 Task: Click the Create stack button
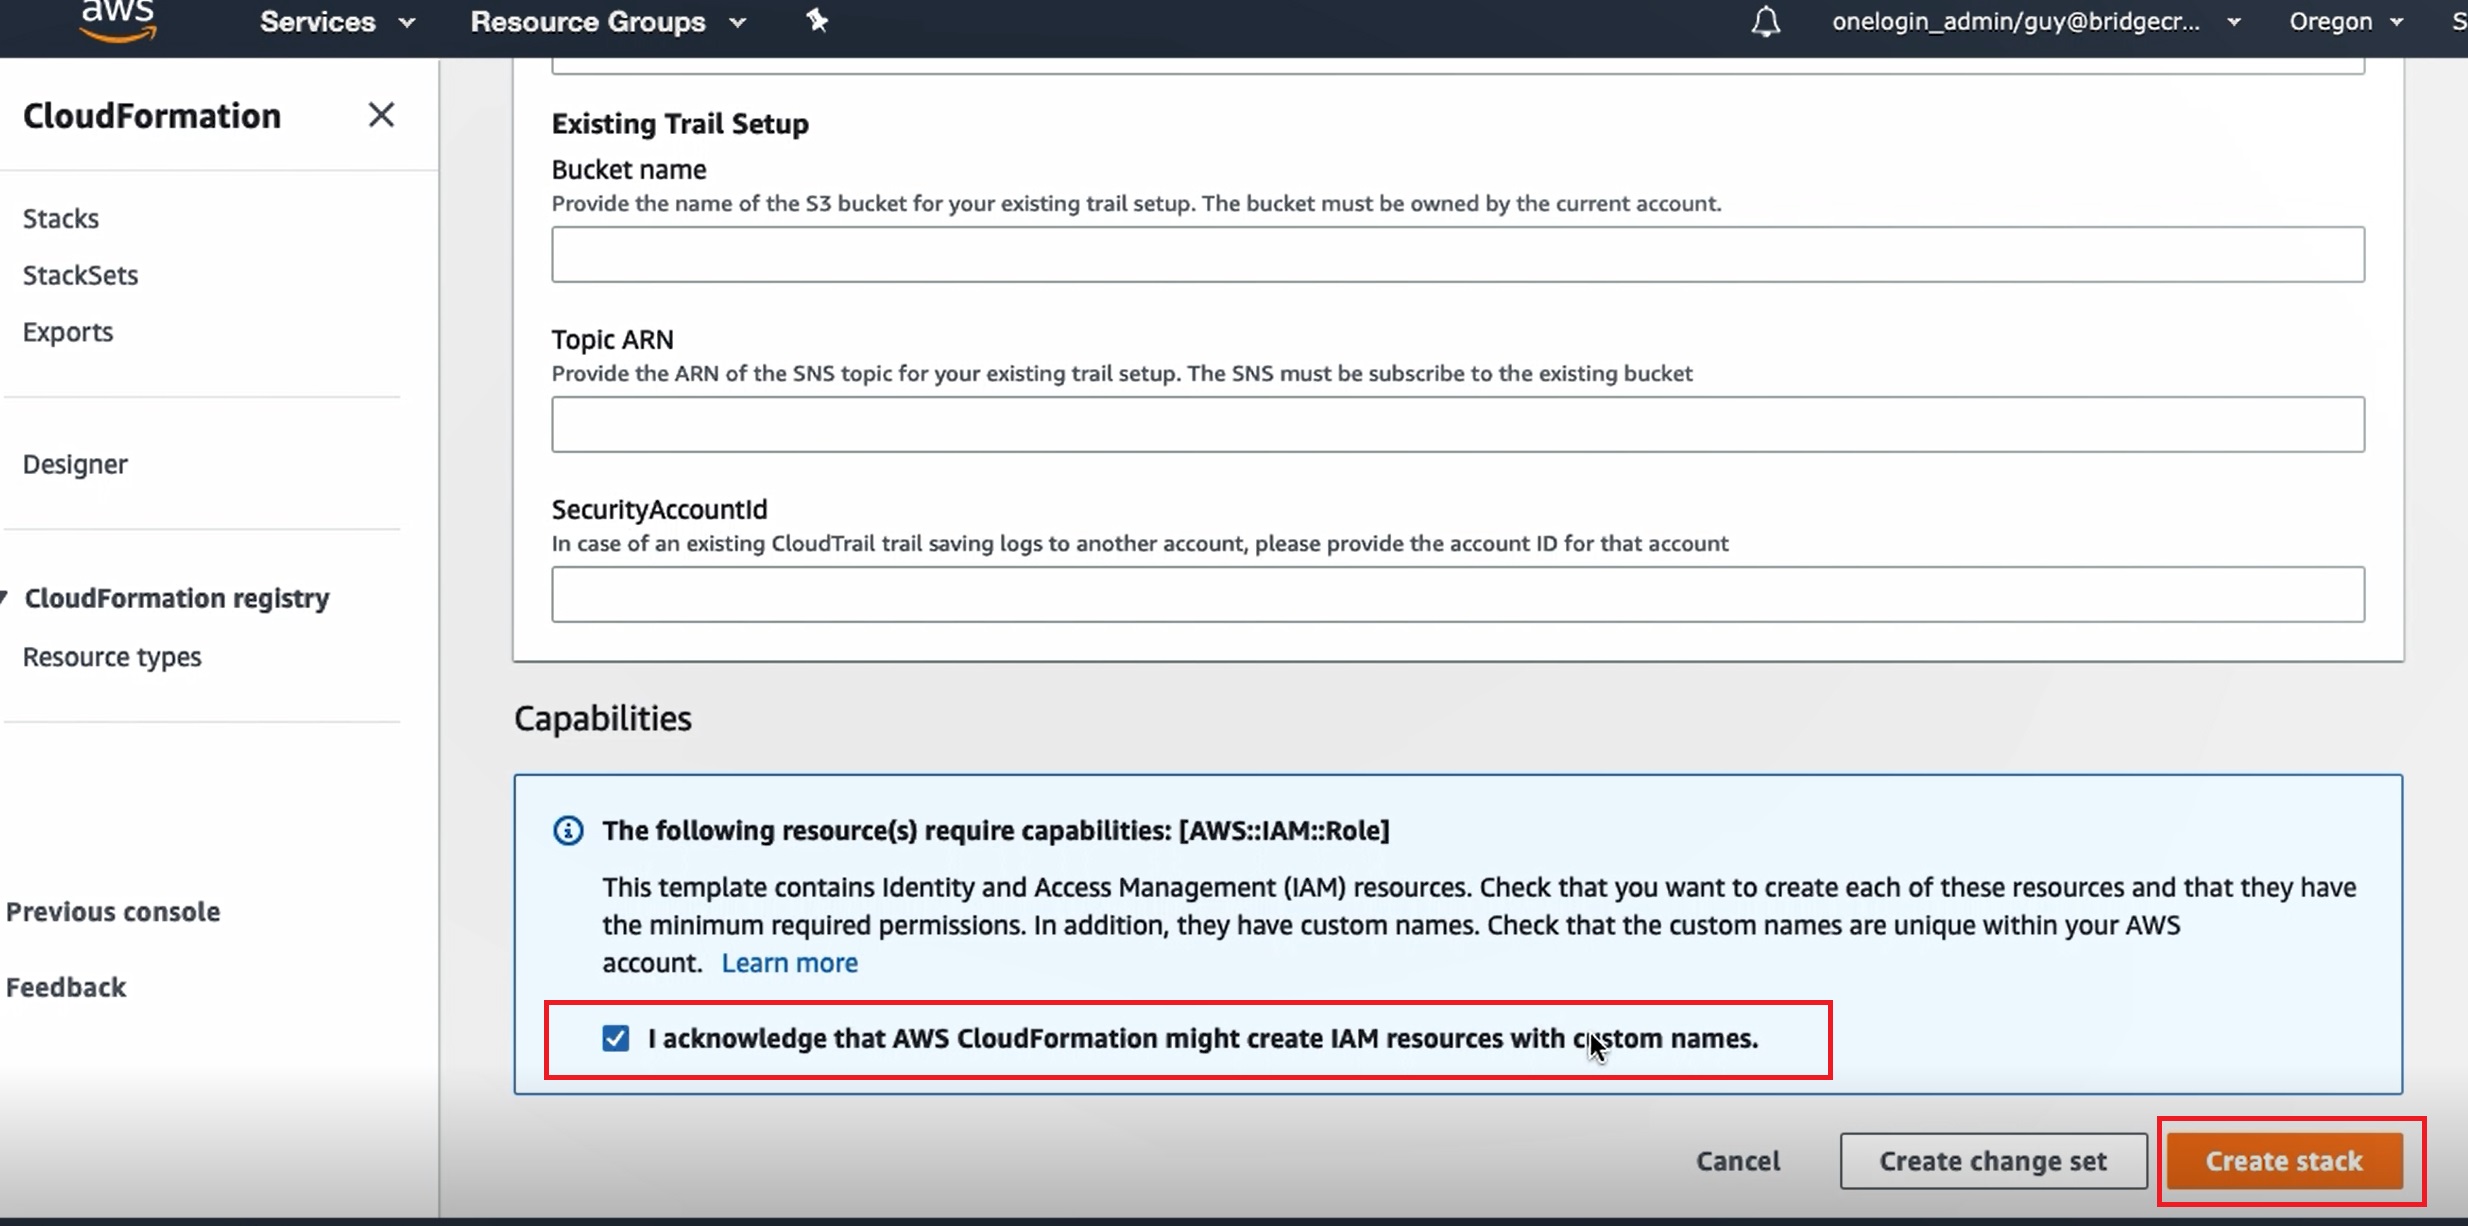pyautogui.click(x=2284, y=1161)
